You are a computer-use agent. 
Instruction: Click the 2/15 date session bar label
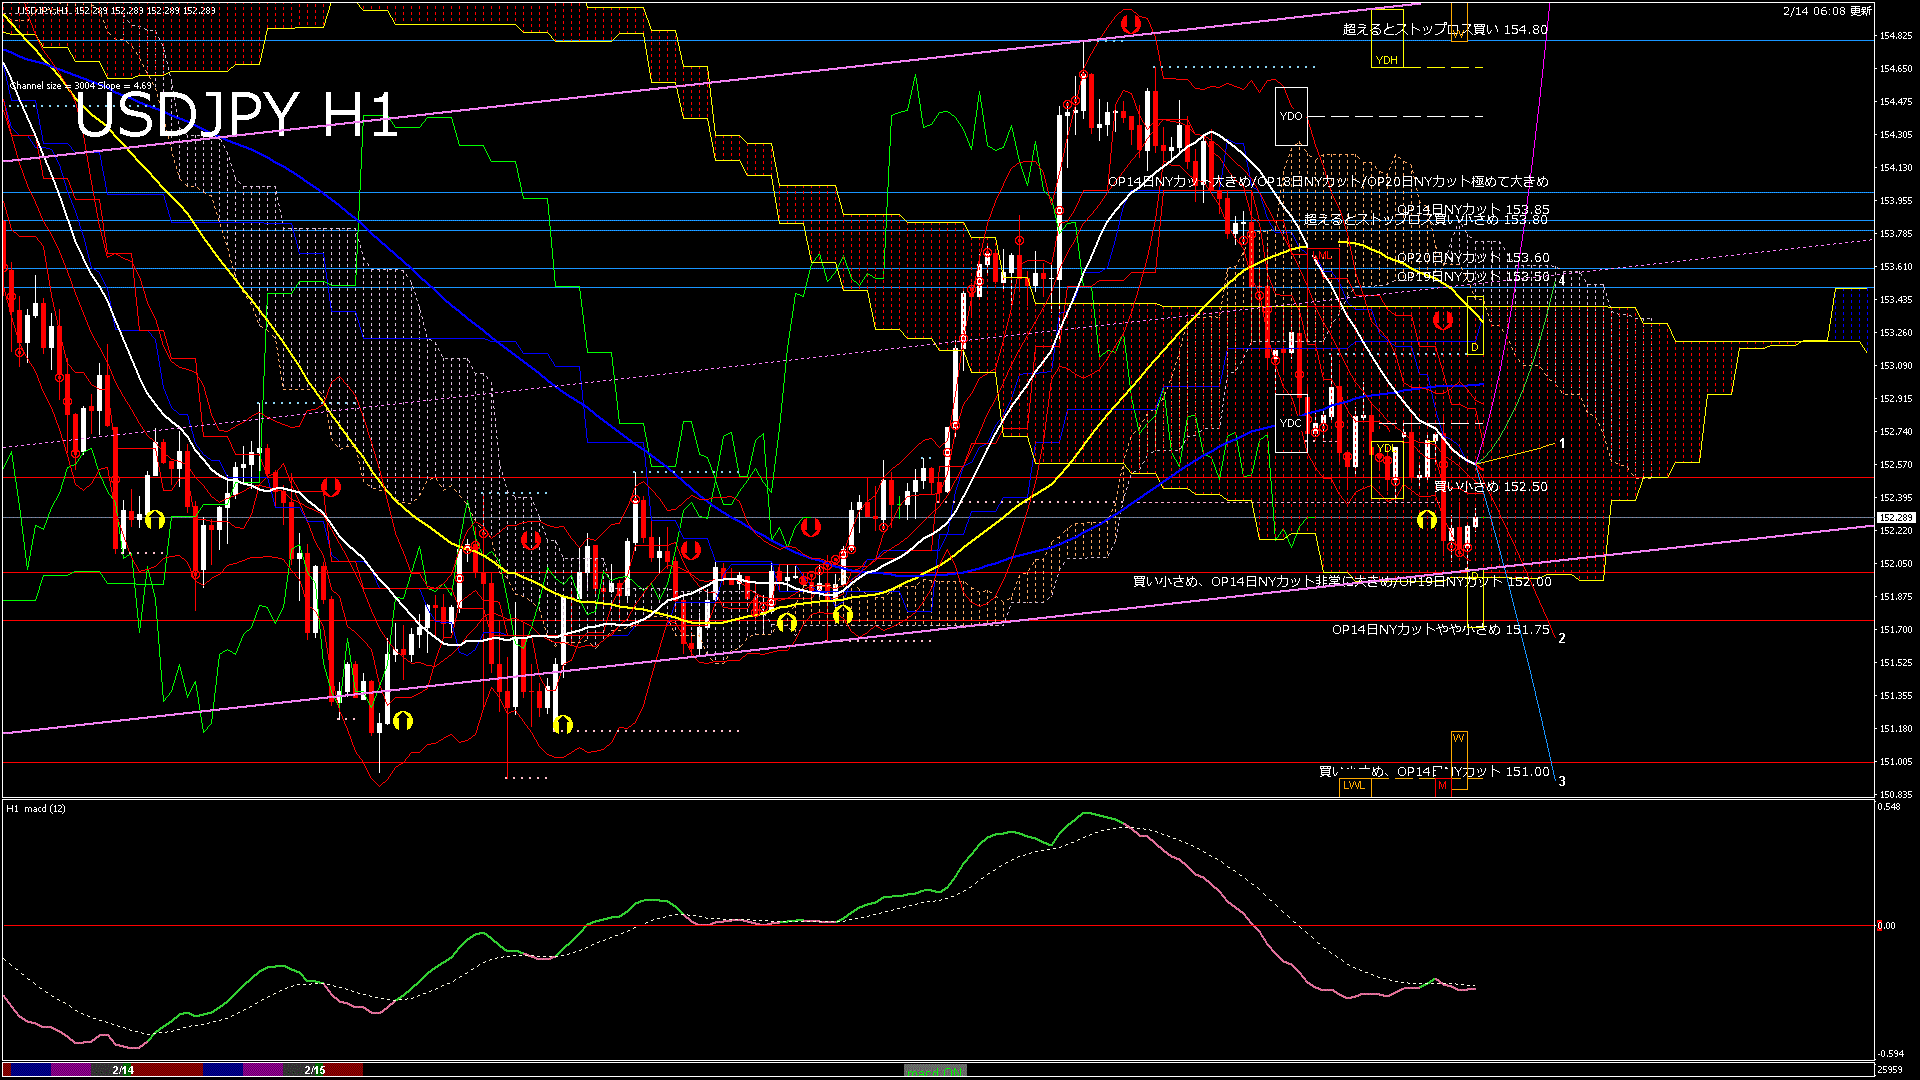coord(315,1070)
